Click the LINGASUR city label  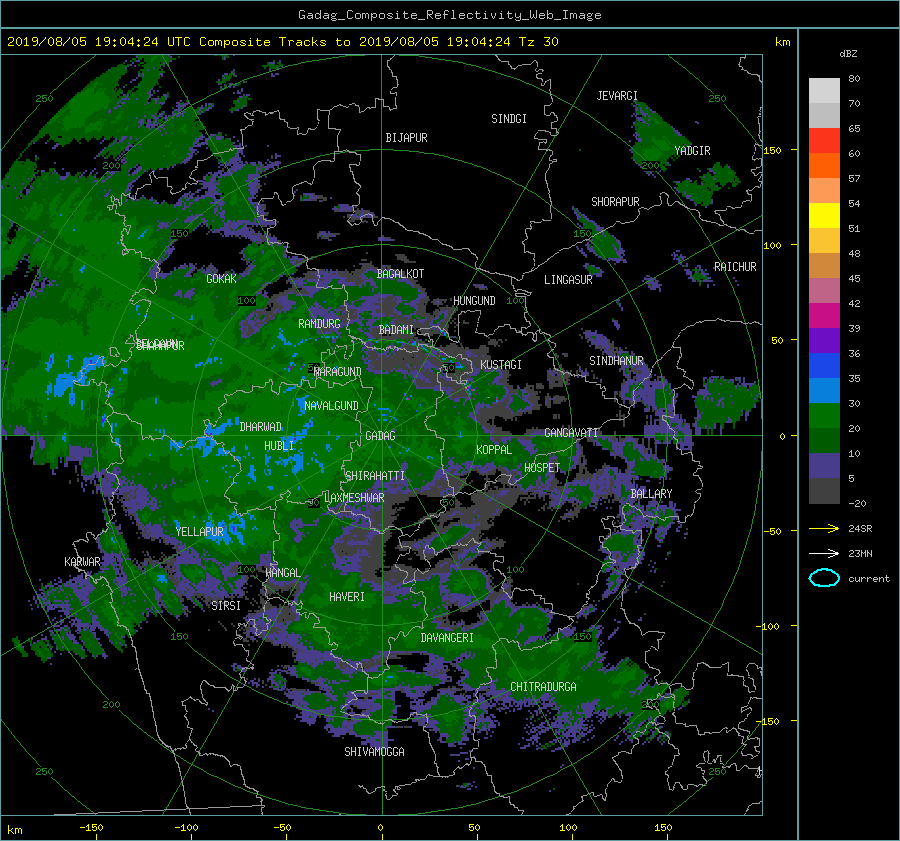coord(568,280)
